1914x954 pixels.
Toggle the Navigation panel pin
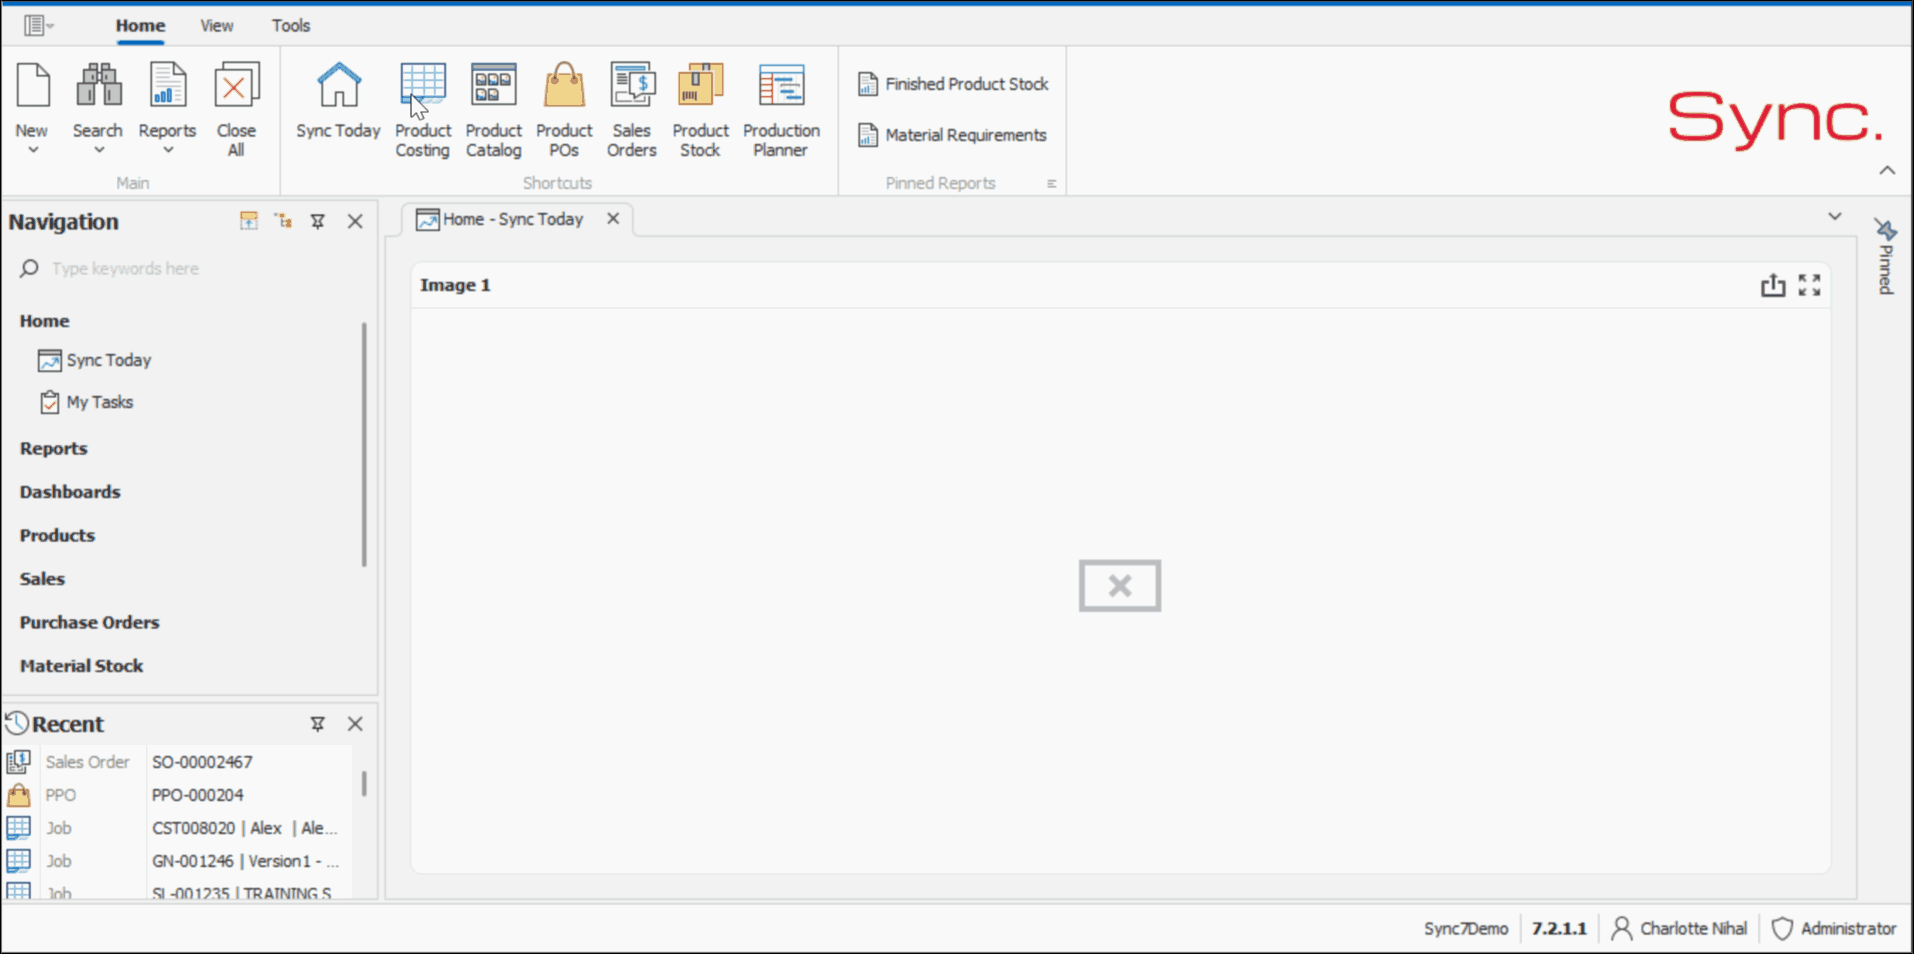point(318,221)
